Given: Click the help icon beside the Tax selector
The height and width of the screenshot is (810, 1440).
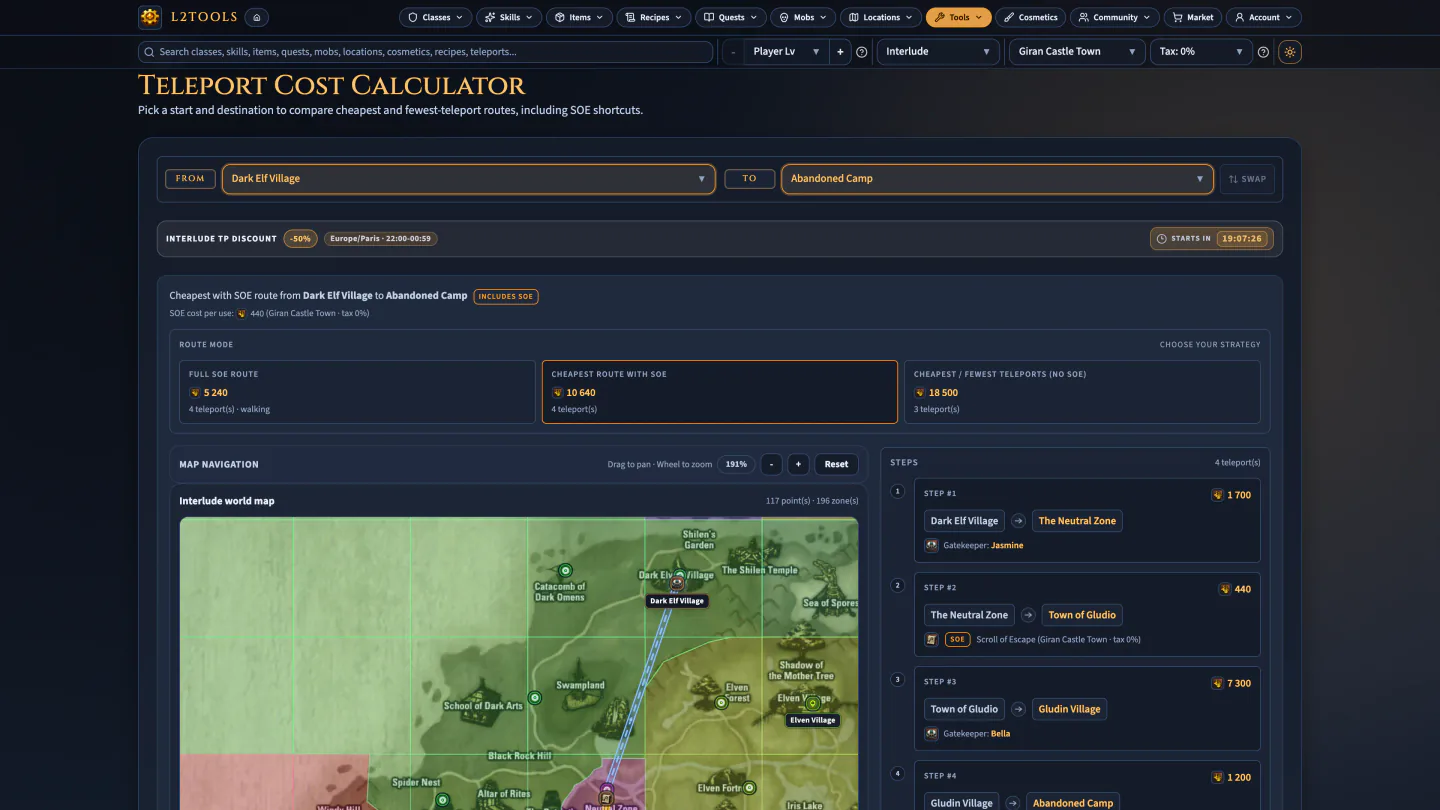Looking at the screenshot, I should (1264, 52).
